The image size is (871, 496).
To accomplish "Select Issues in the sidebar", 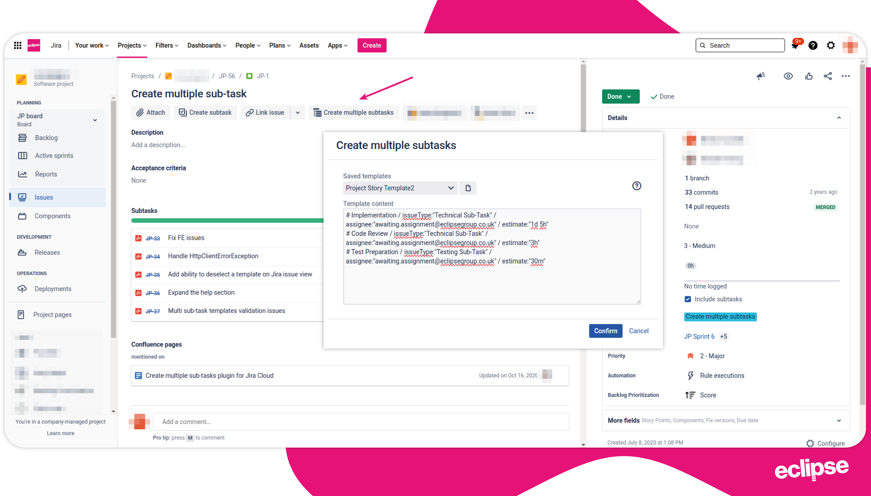I will pyautogui.click(x=57, y=197).
